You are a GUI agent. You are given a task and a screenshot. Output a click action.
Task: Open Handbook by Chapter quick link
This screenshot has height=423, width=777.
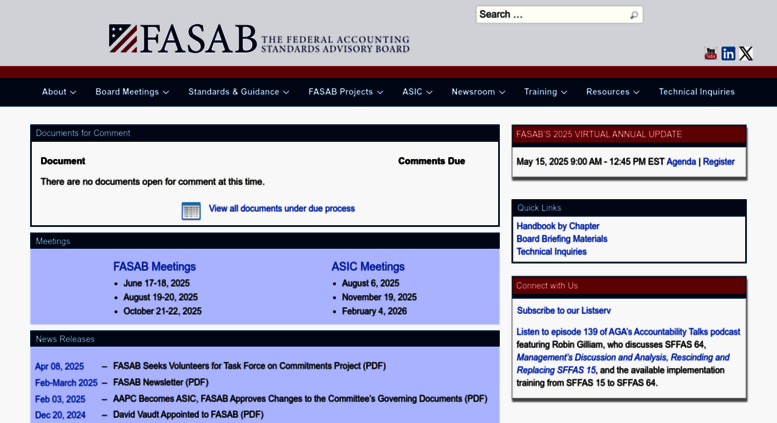(558, 226)
